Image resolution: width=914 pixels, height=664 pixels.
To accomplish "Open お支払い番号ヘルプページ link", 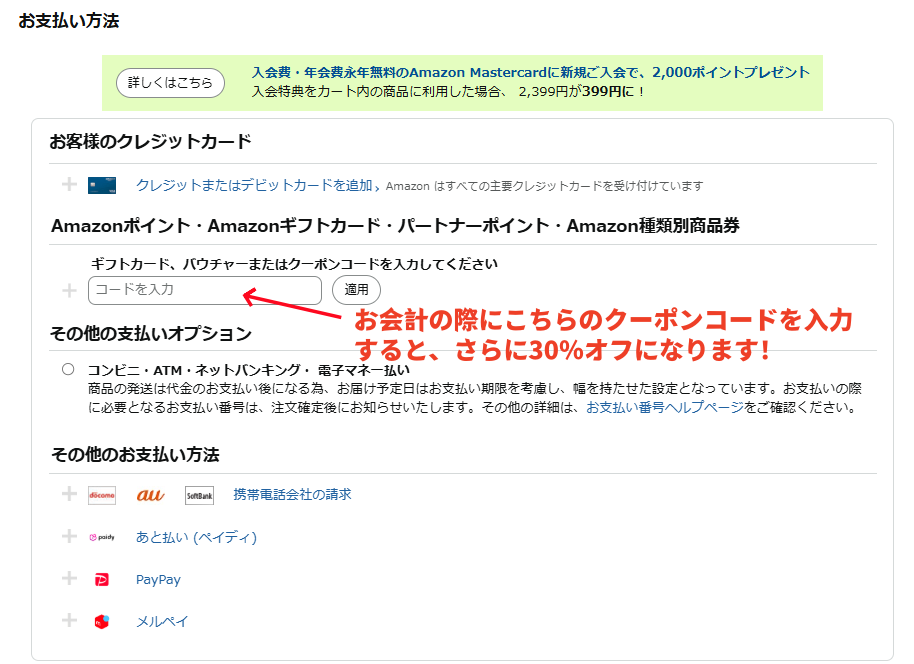I will tap(665, 407).
